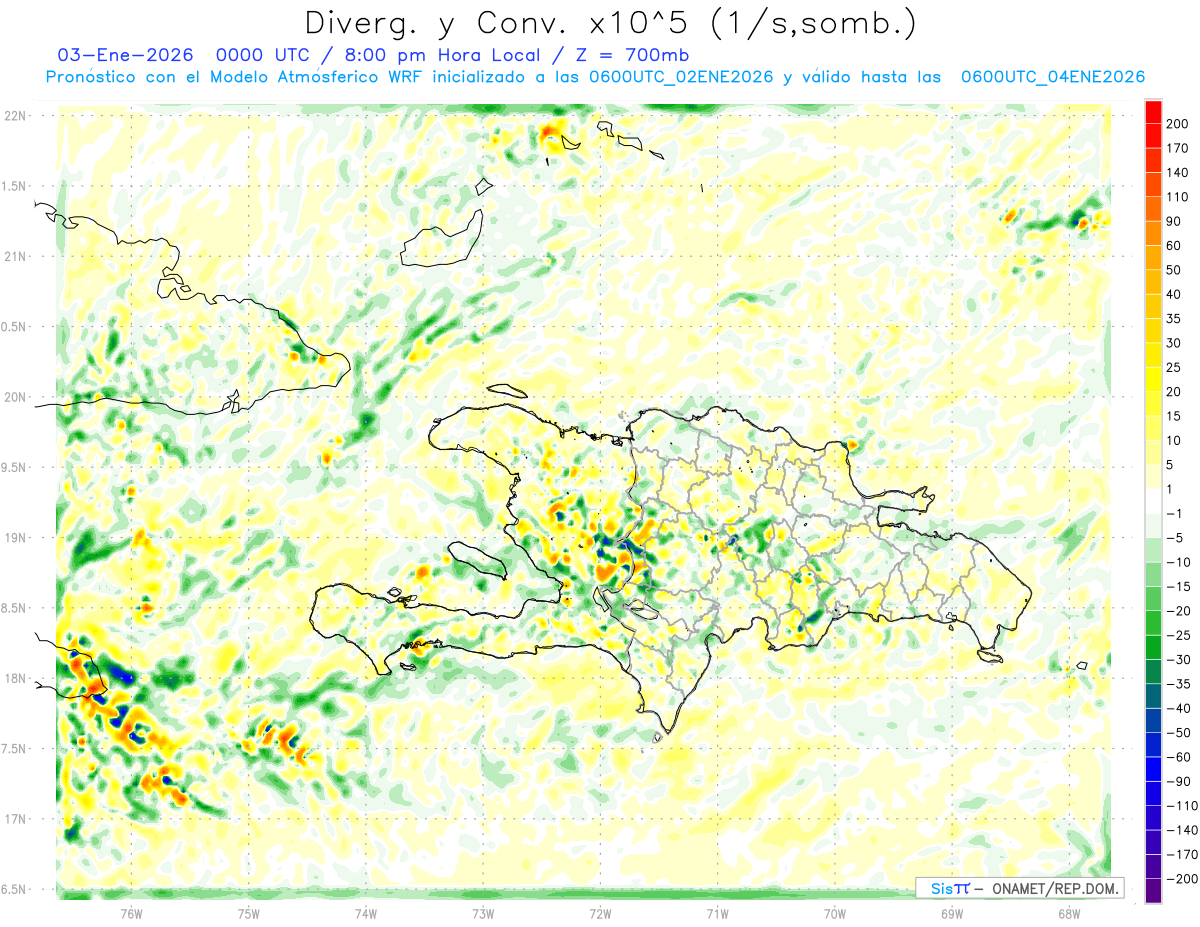
Task: Click the dark purple colorbar segment below -200
Action: (x=1153, y=890)
